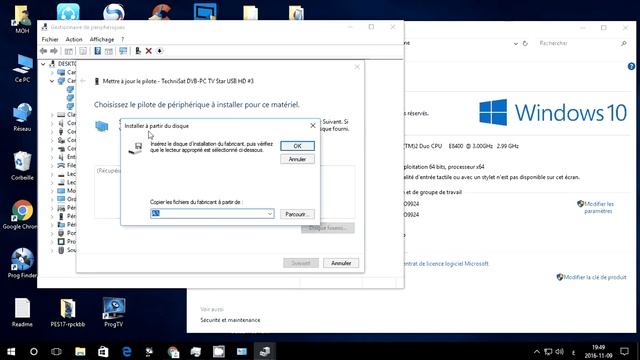Open the manufacturer files path dropdown arrow
The height and width of the screenshot is (360, 640).
270,213
